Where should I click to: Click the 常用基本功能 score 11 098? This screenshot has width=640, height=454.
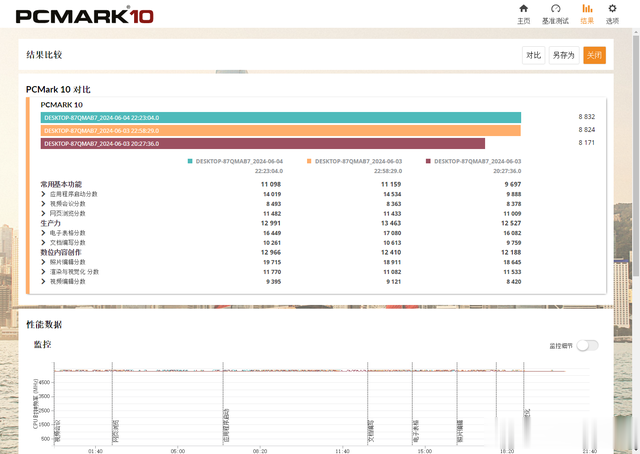point(271,185)
